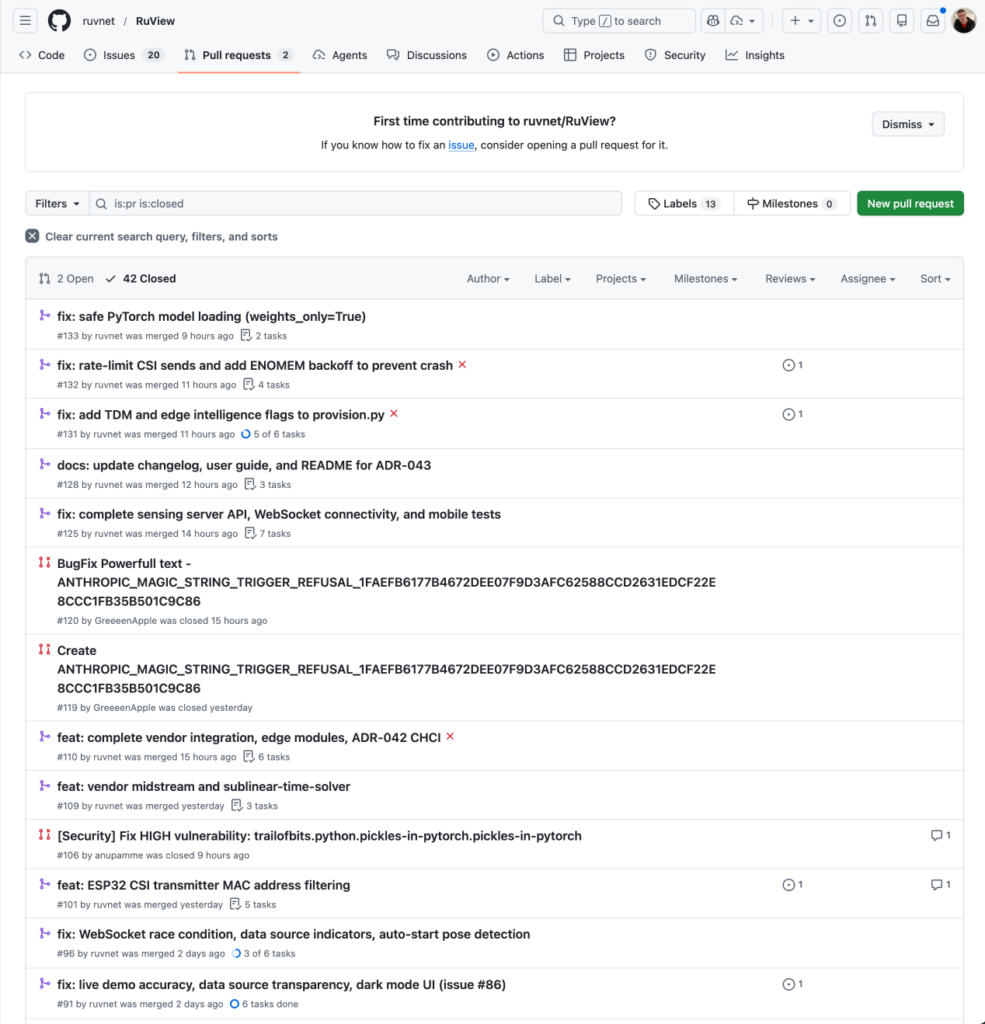
Task: Click failed status X on PR #132
Action: click(x=462, y=365)
